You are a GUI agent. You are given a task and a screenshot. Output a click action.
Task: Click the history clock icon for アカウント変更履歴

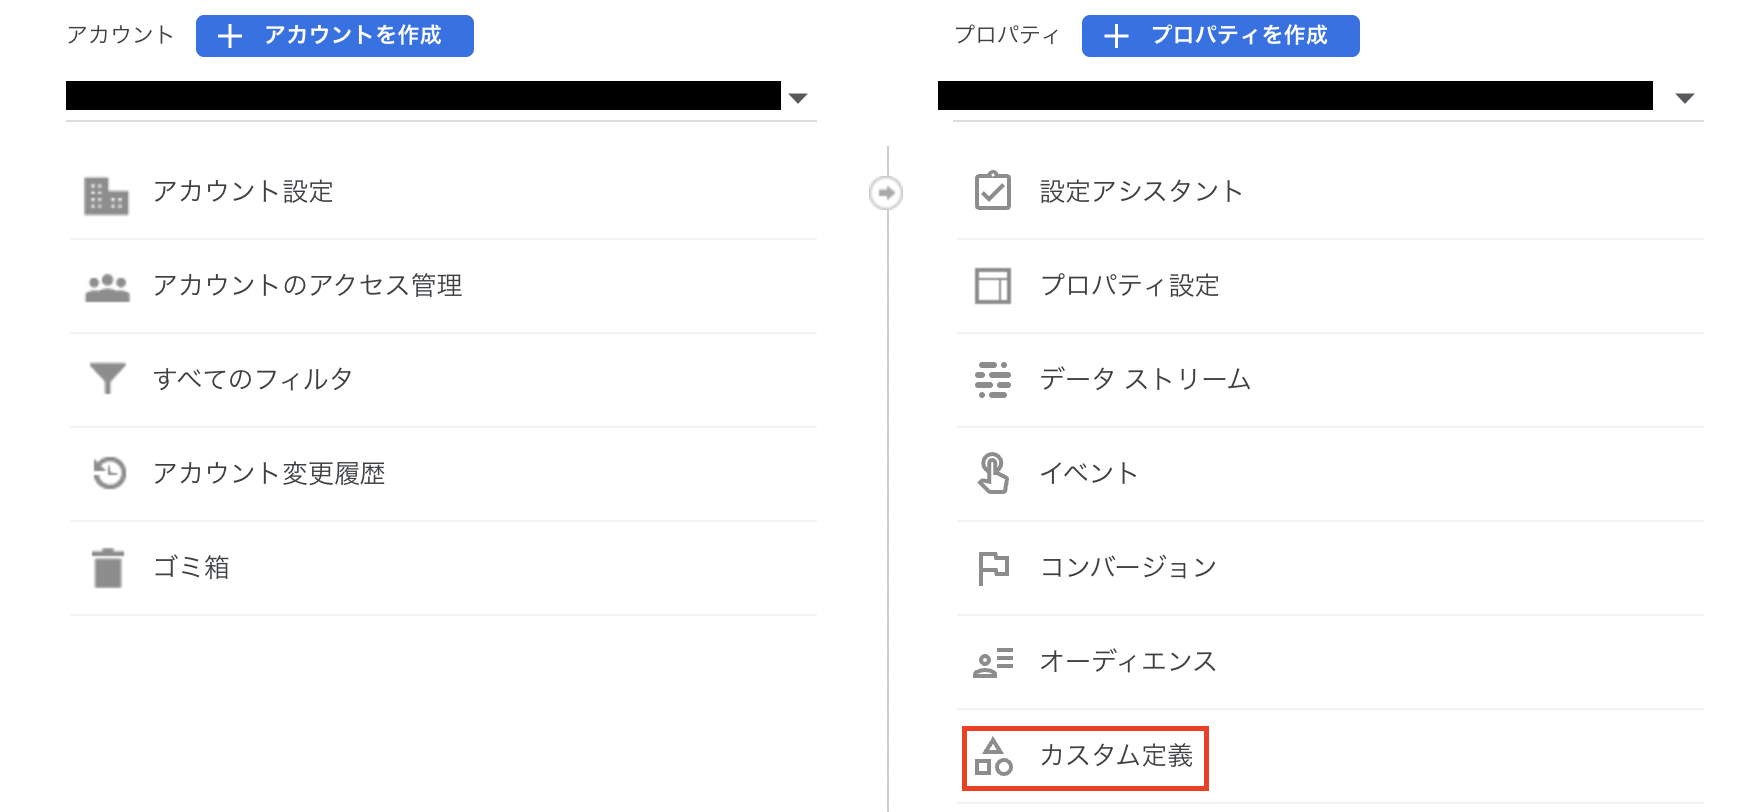coord(109,472)
